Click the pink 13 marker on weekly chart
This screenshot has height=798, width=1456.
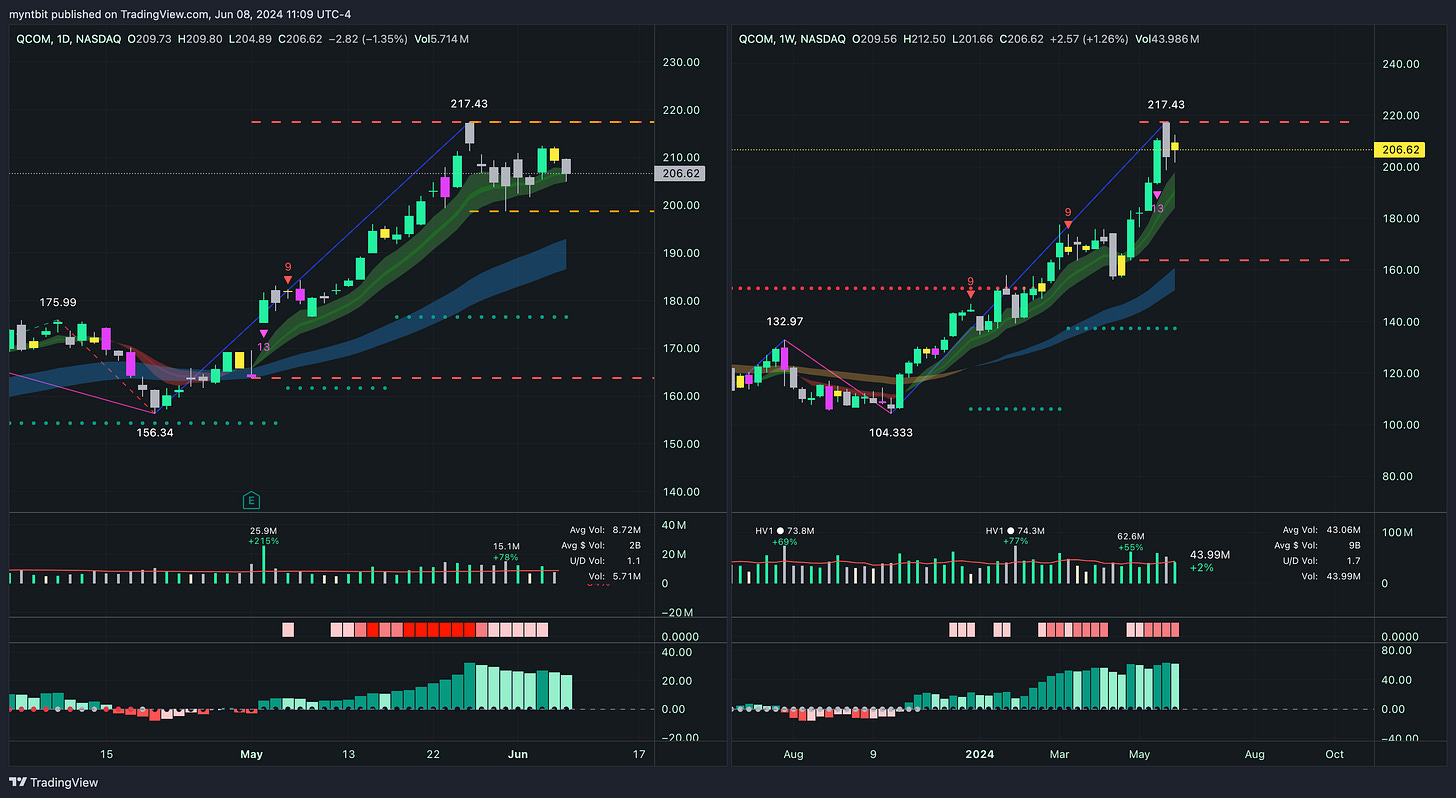tap(1157, 208)
